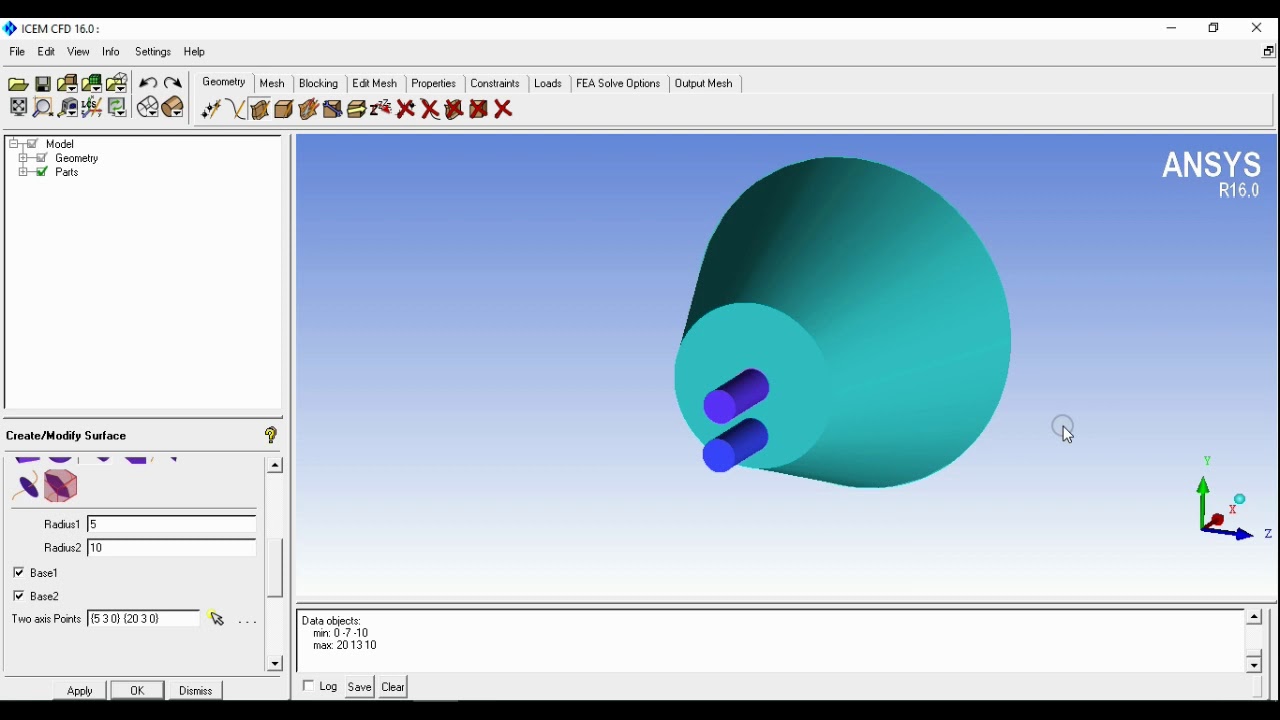Switch to Solid shaded display mode

(x=173, y=108)
